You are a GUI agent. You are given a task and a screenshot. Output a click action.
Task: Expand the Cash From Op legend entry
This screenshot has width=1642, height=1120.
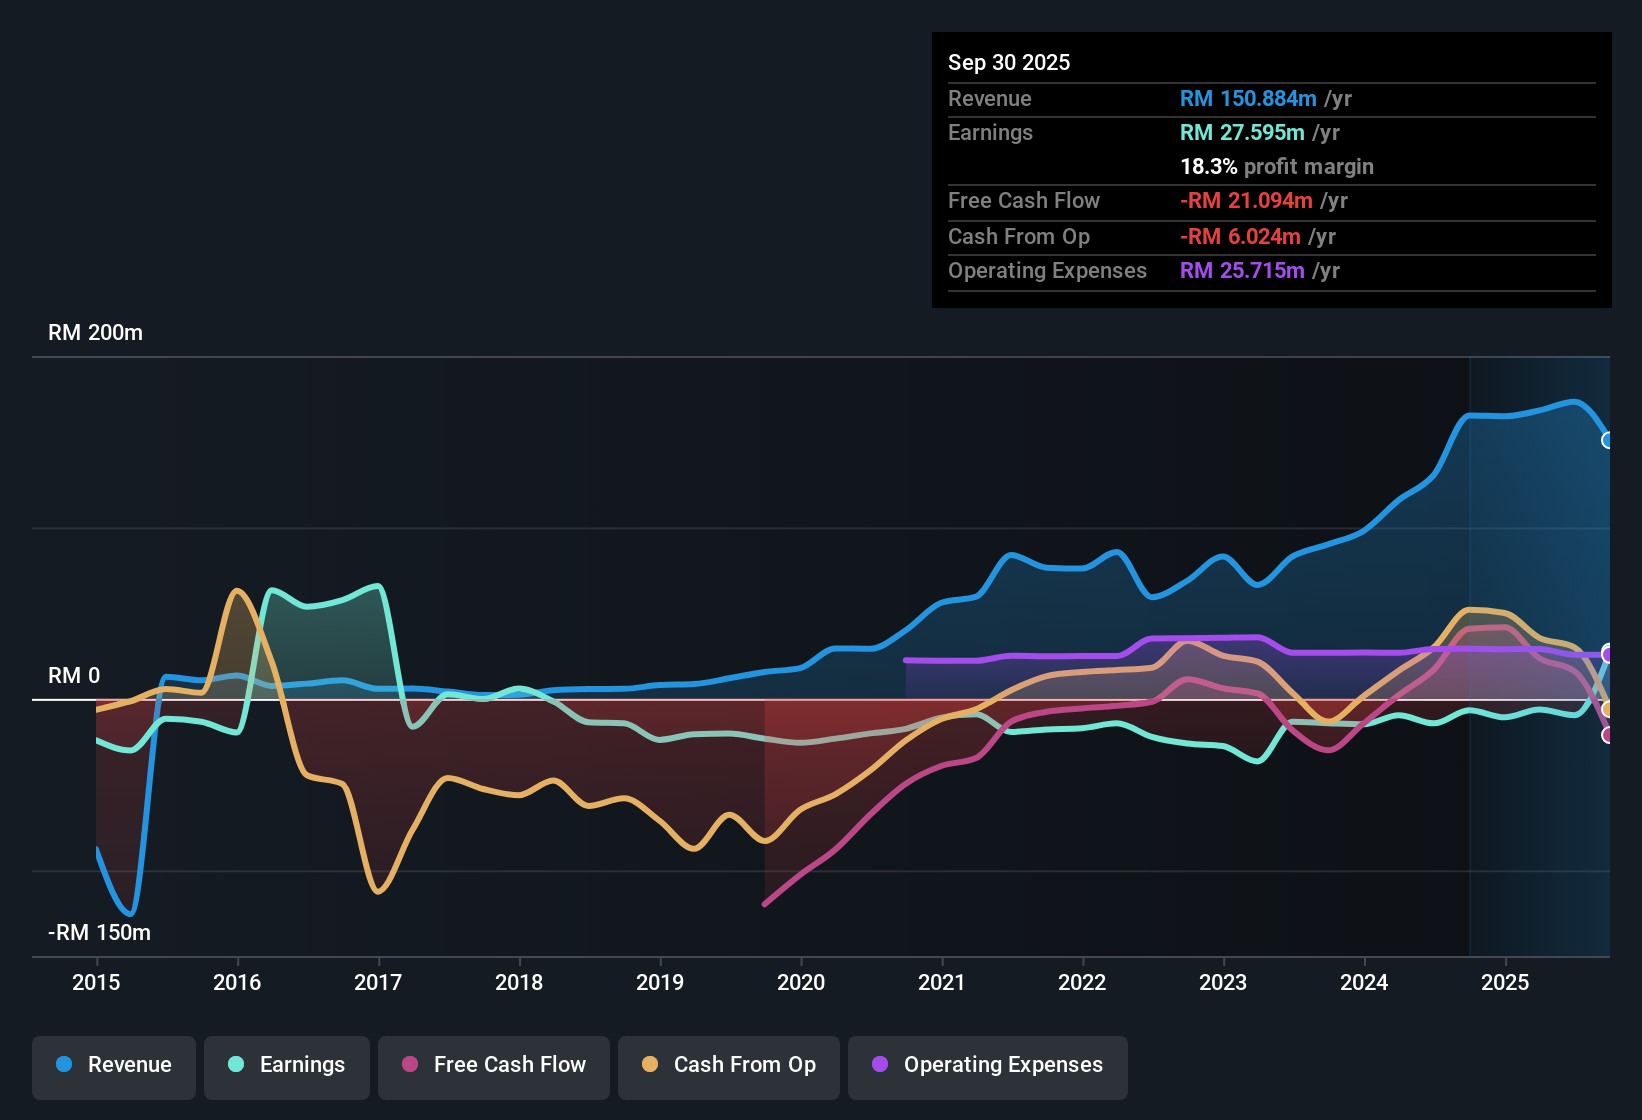(x=729, y=1065)
